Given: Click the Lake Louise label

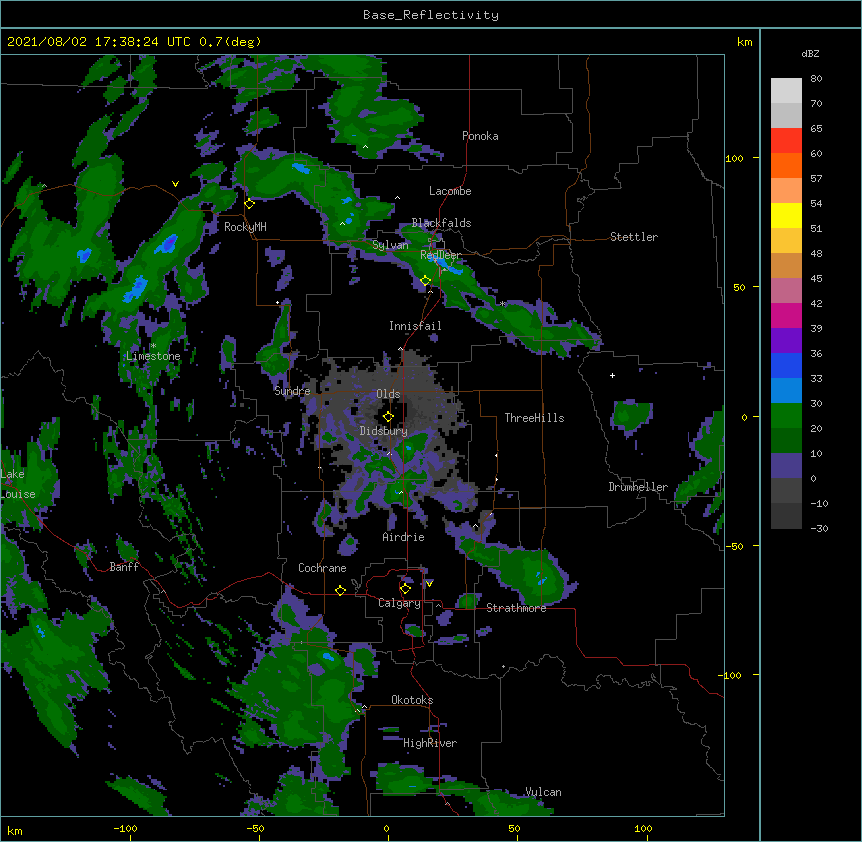Looking at the screenshot, I should [16, 484].
